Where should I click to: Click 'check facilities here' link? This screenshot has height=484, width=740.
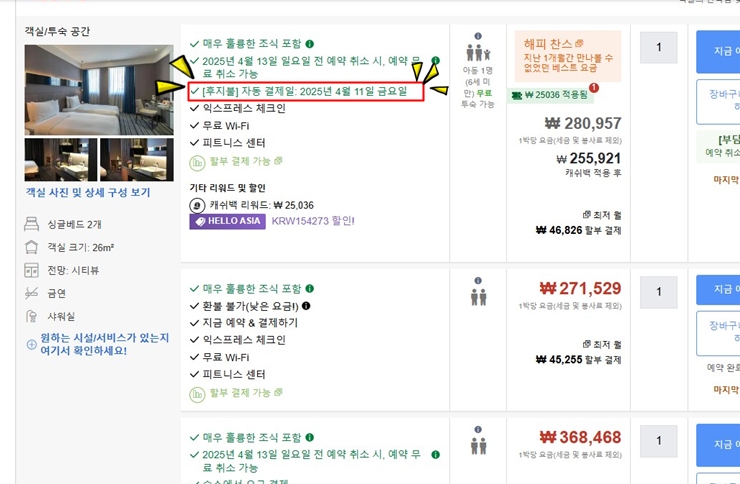[104, 344]
